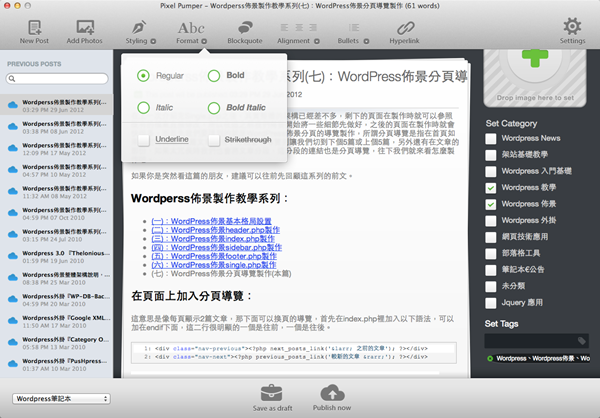
Task: Click the Alignment lines icon
Action: tap(298, 28)
